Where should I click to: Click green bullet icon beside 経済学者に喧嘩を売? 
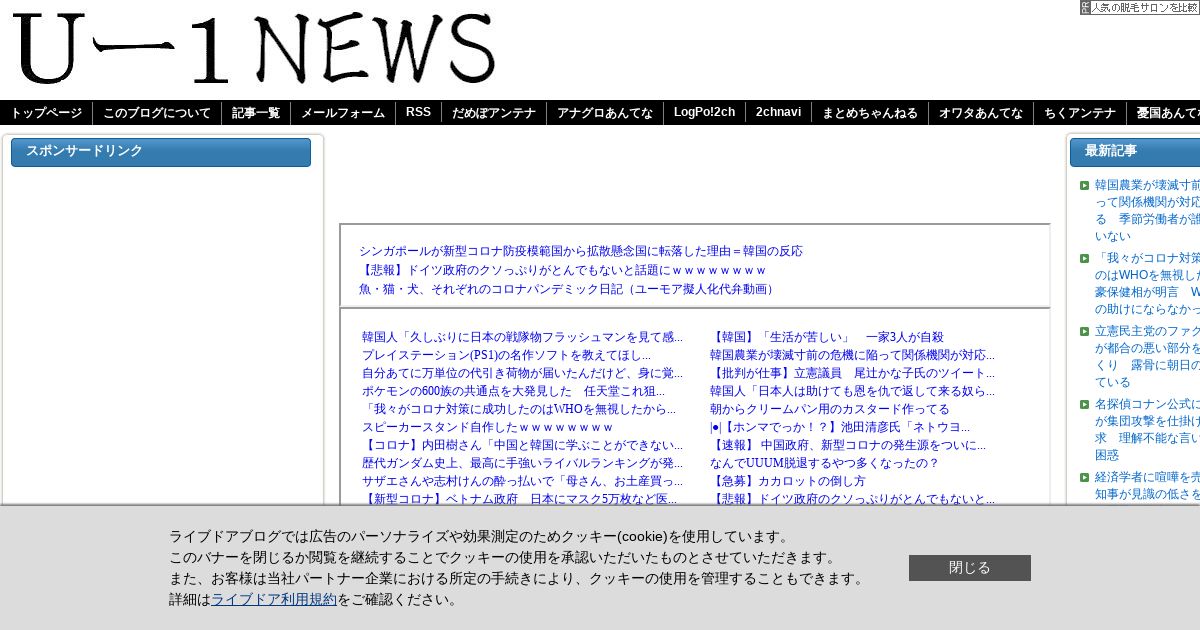tap(1084, 477)
